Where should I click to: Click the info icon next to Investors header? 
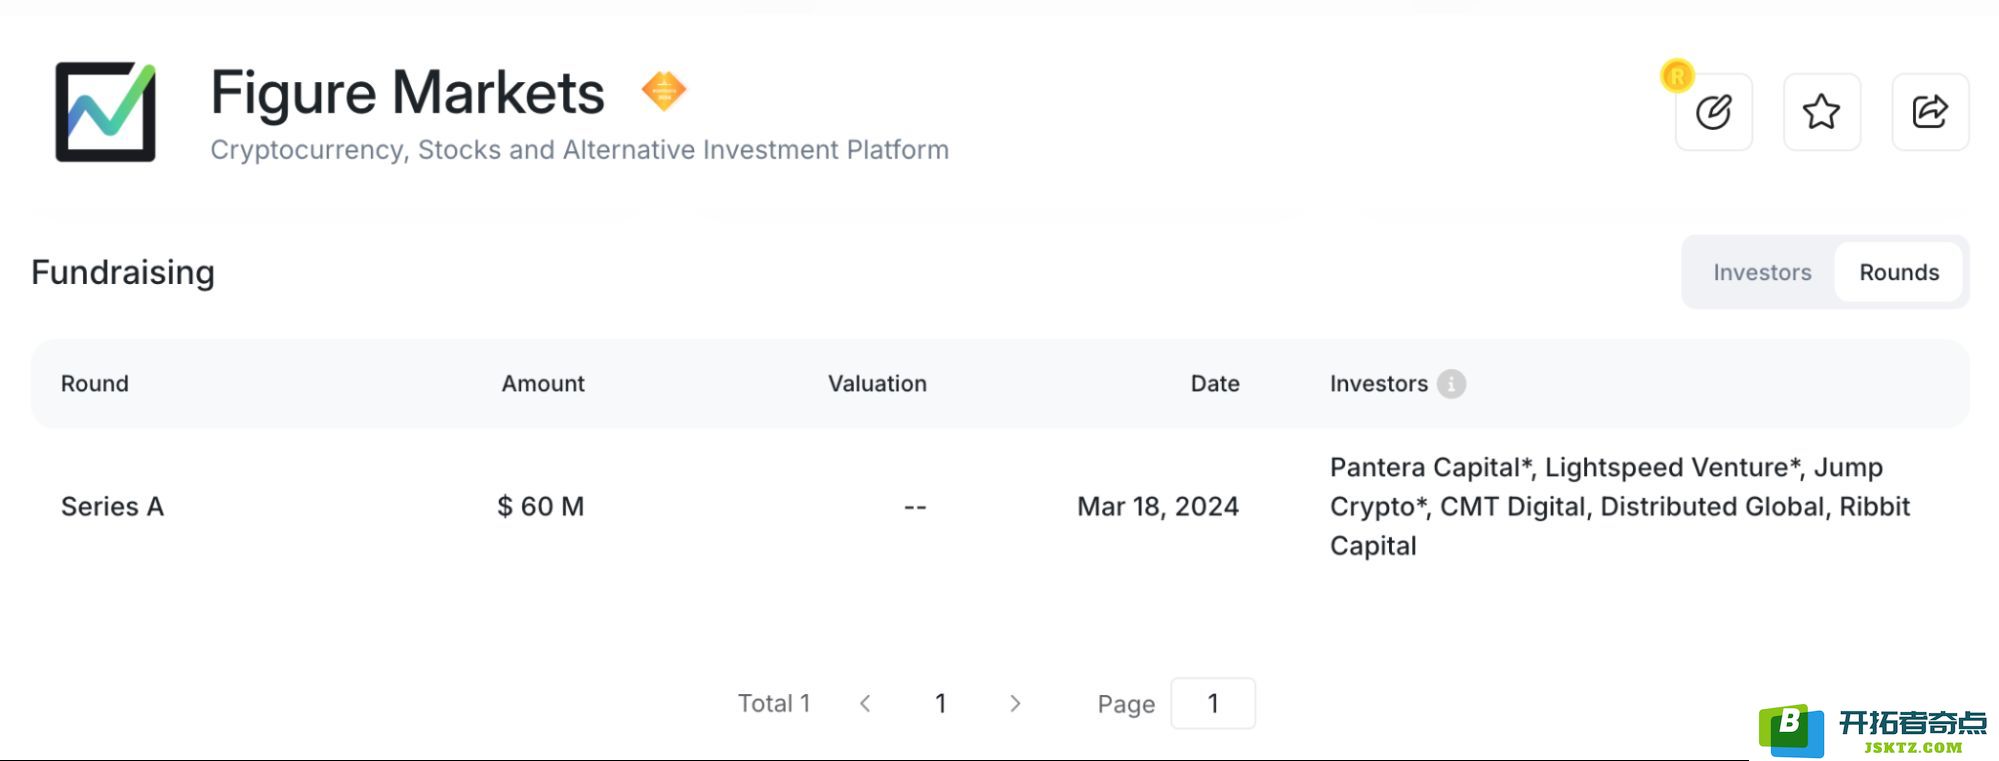point(1451,384)
